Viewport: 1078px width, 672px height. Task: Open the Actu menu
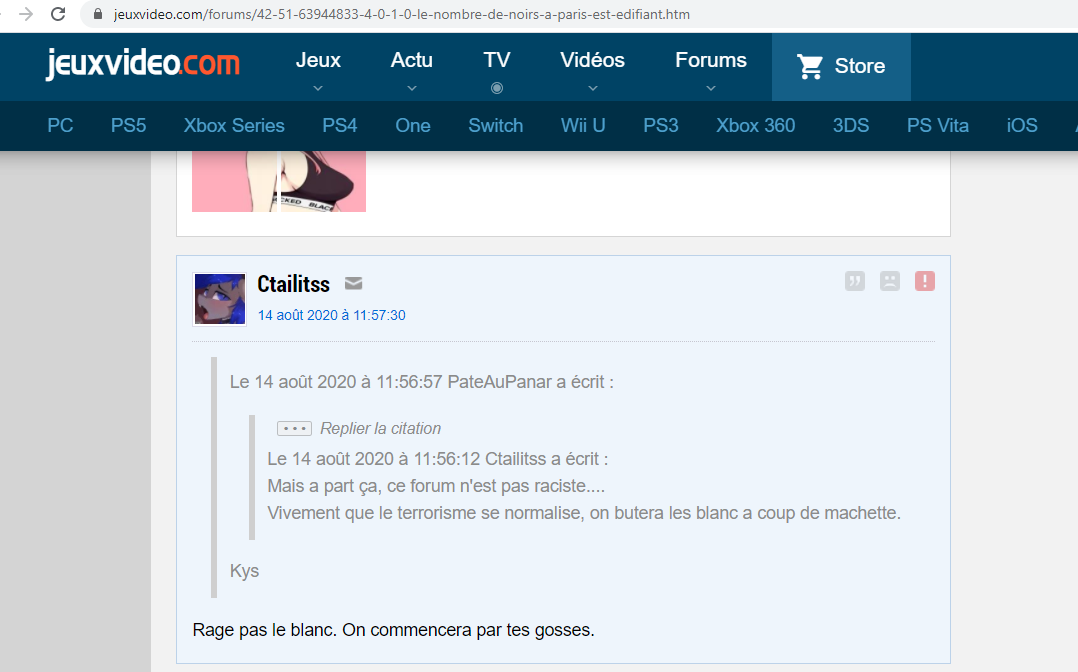[x=412, y=60]
